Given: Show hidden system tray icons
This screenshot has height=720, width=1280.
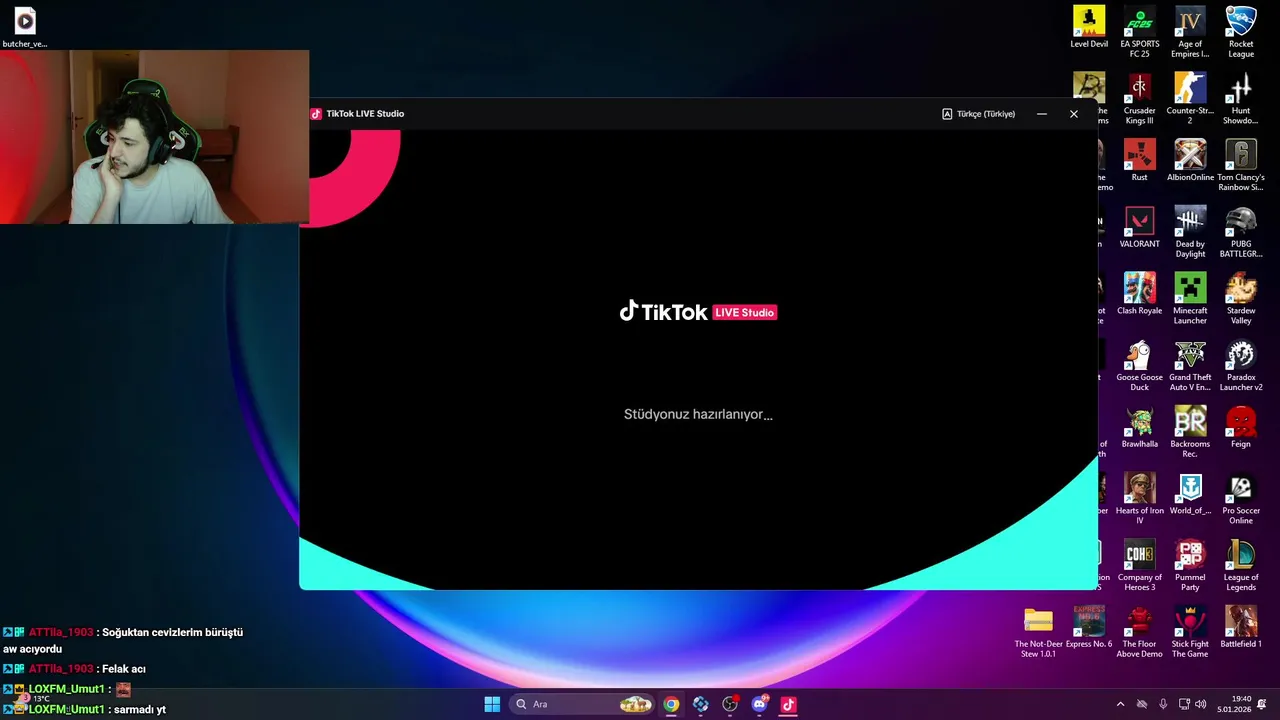Looking at the screenshot, I should (x=1120, y=704).
